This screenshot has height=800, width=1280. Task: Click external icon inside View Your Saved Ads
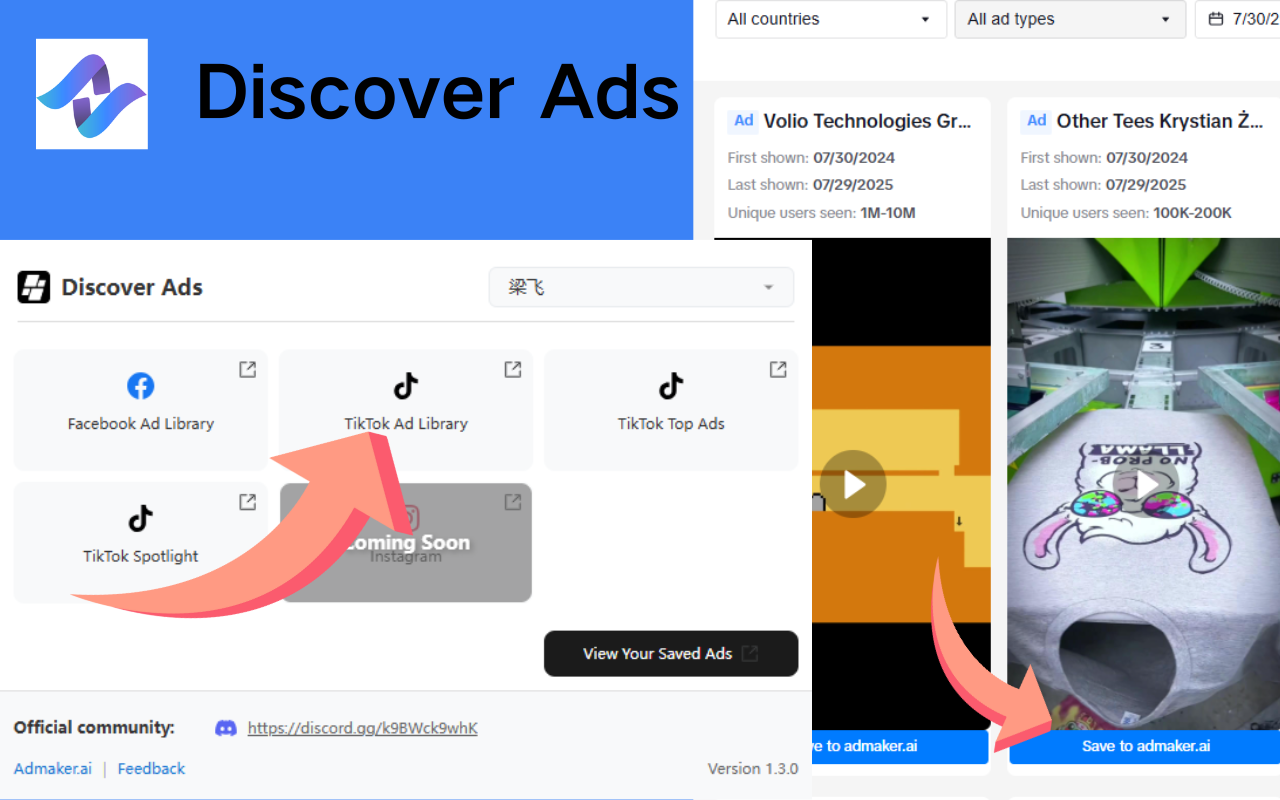(750, 654)
